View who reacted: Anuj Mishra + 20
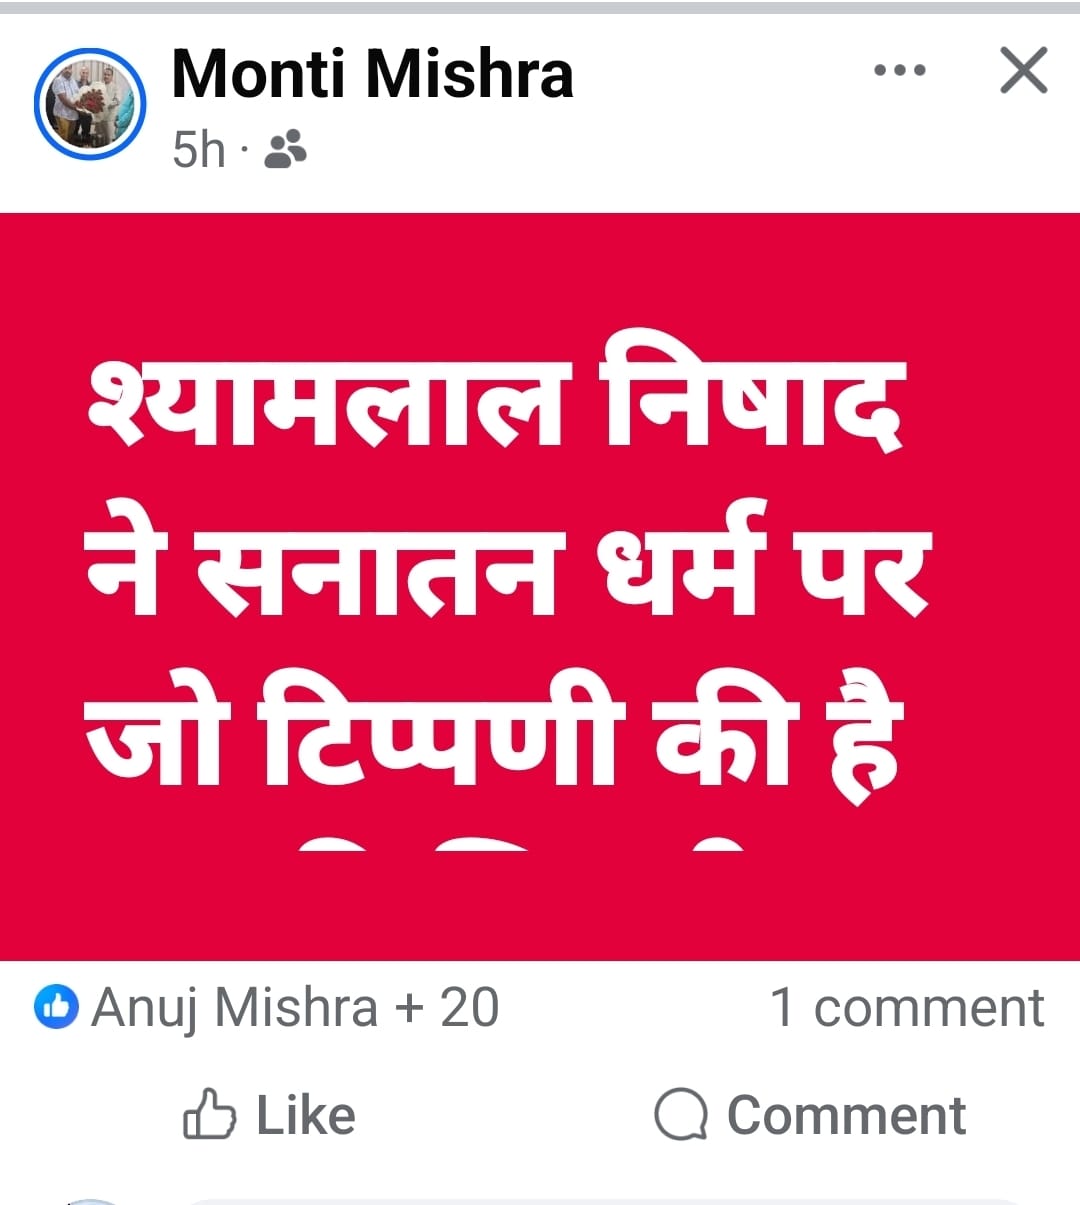 pos(295,1007)
